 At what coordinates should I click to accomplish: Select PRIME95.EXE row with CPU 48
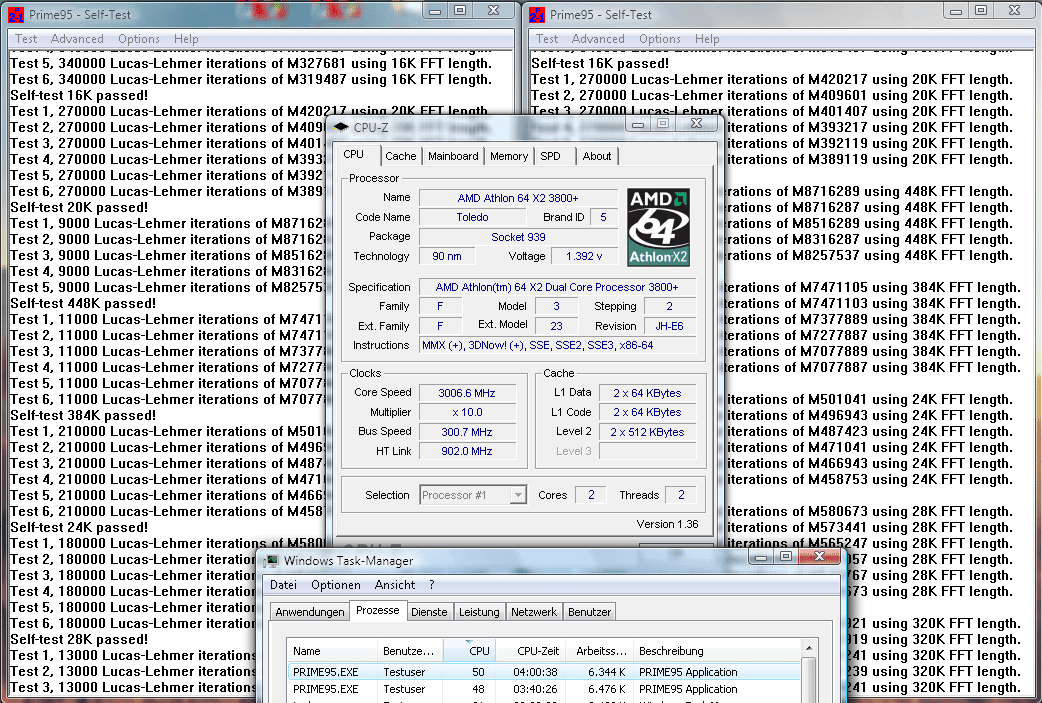(x=544, y=689)
